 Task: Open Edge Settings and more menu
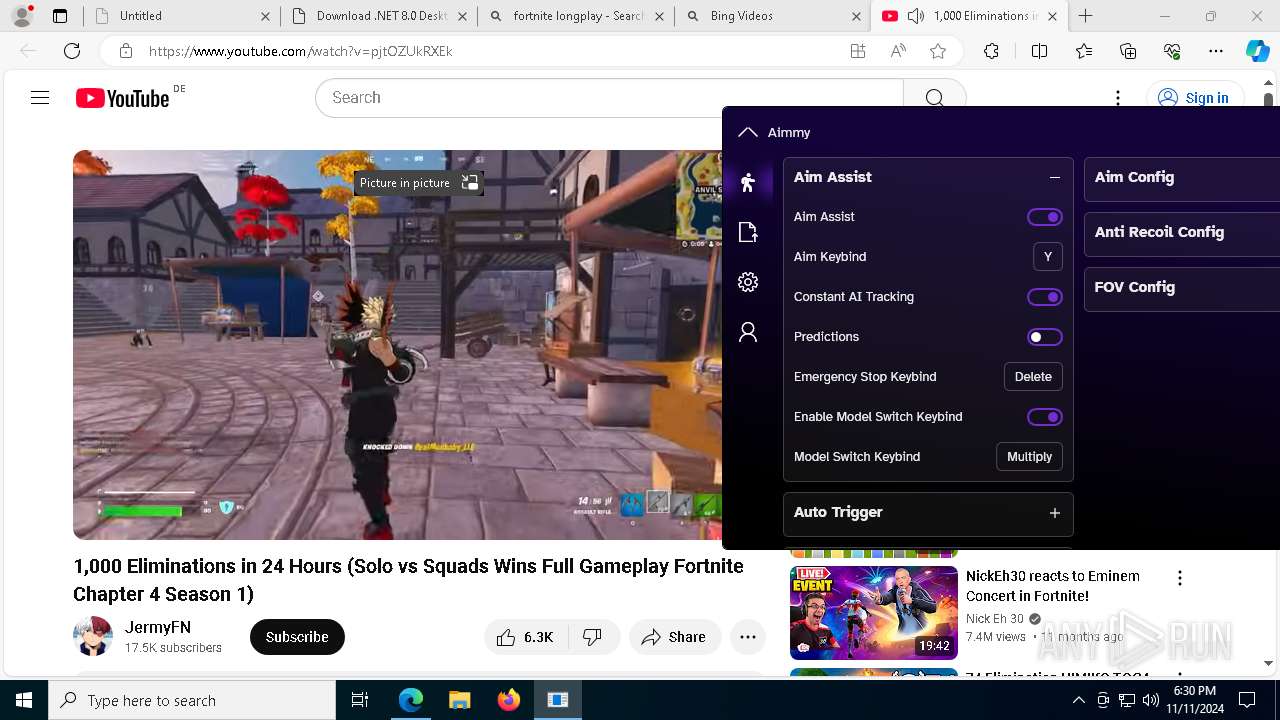(x=1216, y=51)
